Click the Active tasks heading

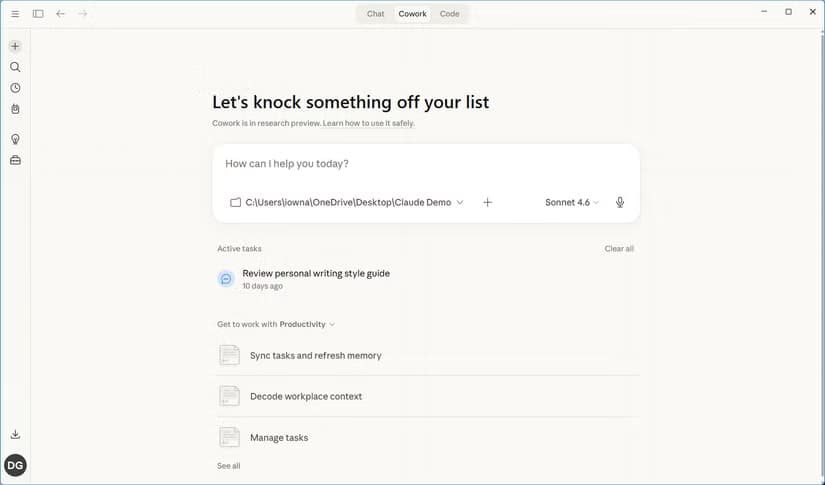(x=239, y=249)
